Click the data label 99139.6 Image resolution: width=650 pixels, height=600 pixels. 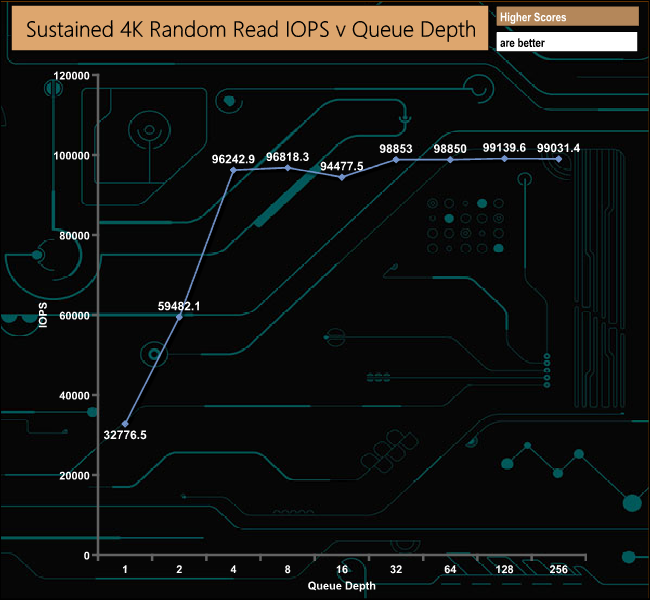504,148
